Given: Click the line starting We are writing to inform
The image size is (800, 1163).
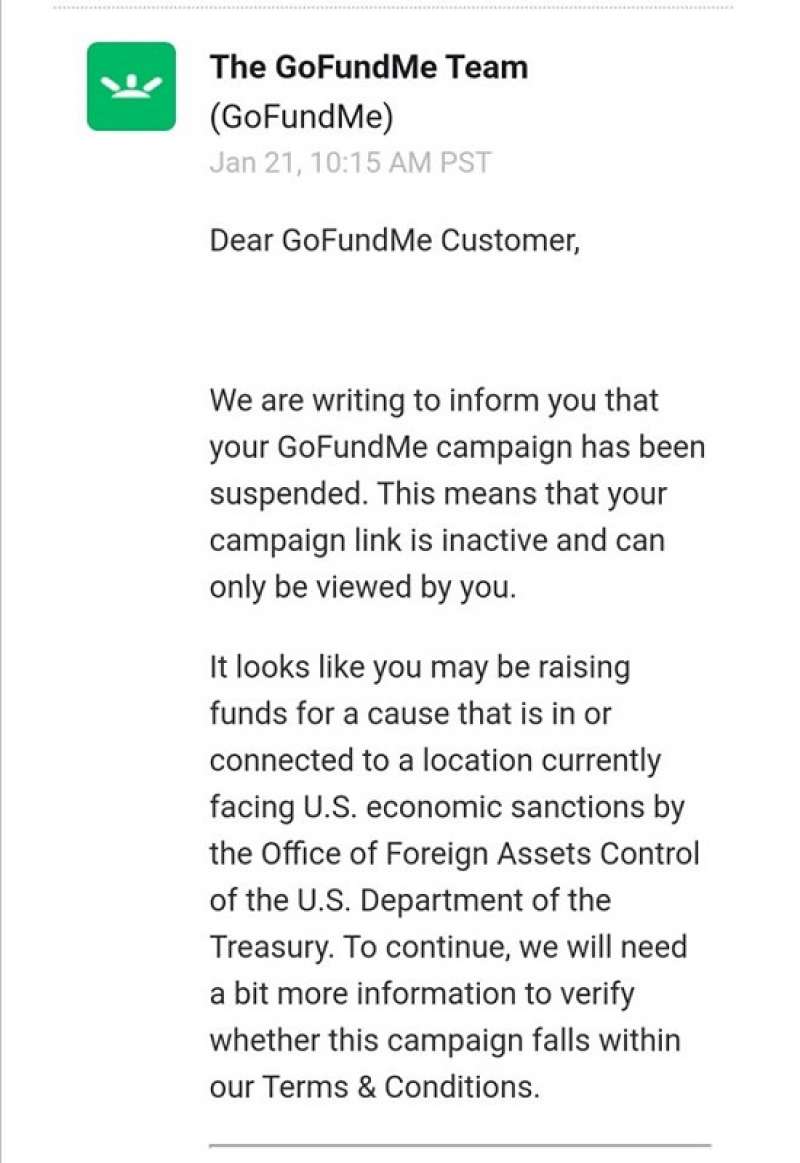Looking at the screenshot, I should coord(434,401).
